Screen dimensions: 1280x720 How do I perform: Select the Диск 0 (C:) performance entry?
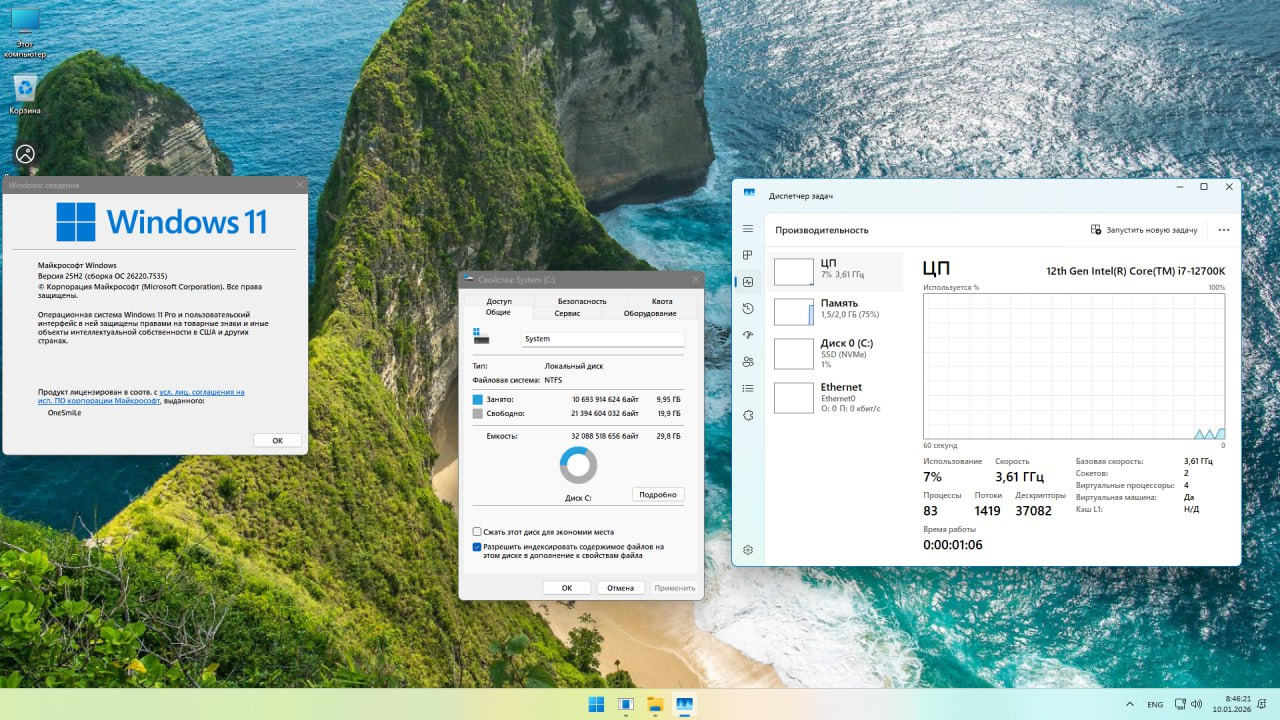pyautogui.click(x=837, y=354)
